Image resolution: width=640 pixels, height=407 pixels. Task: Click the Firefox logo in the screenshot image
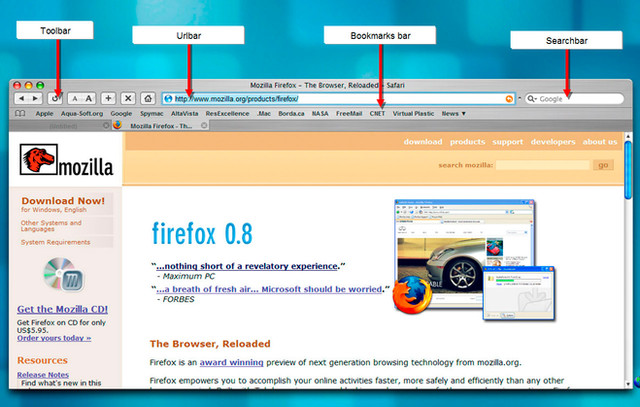[412, 294]
